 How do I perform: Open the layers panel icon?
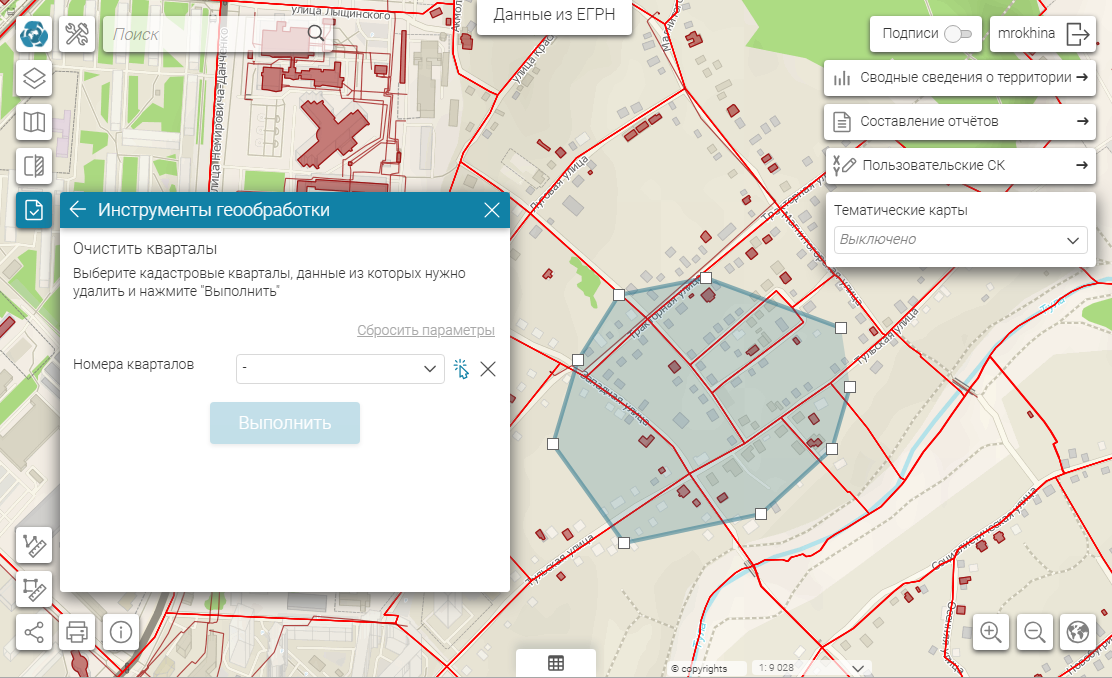34,78
